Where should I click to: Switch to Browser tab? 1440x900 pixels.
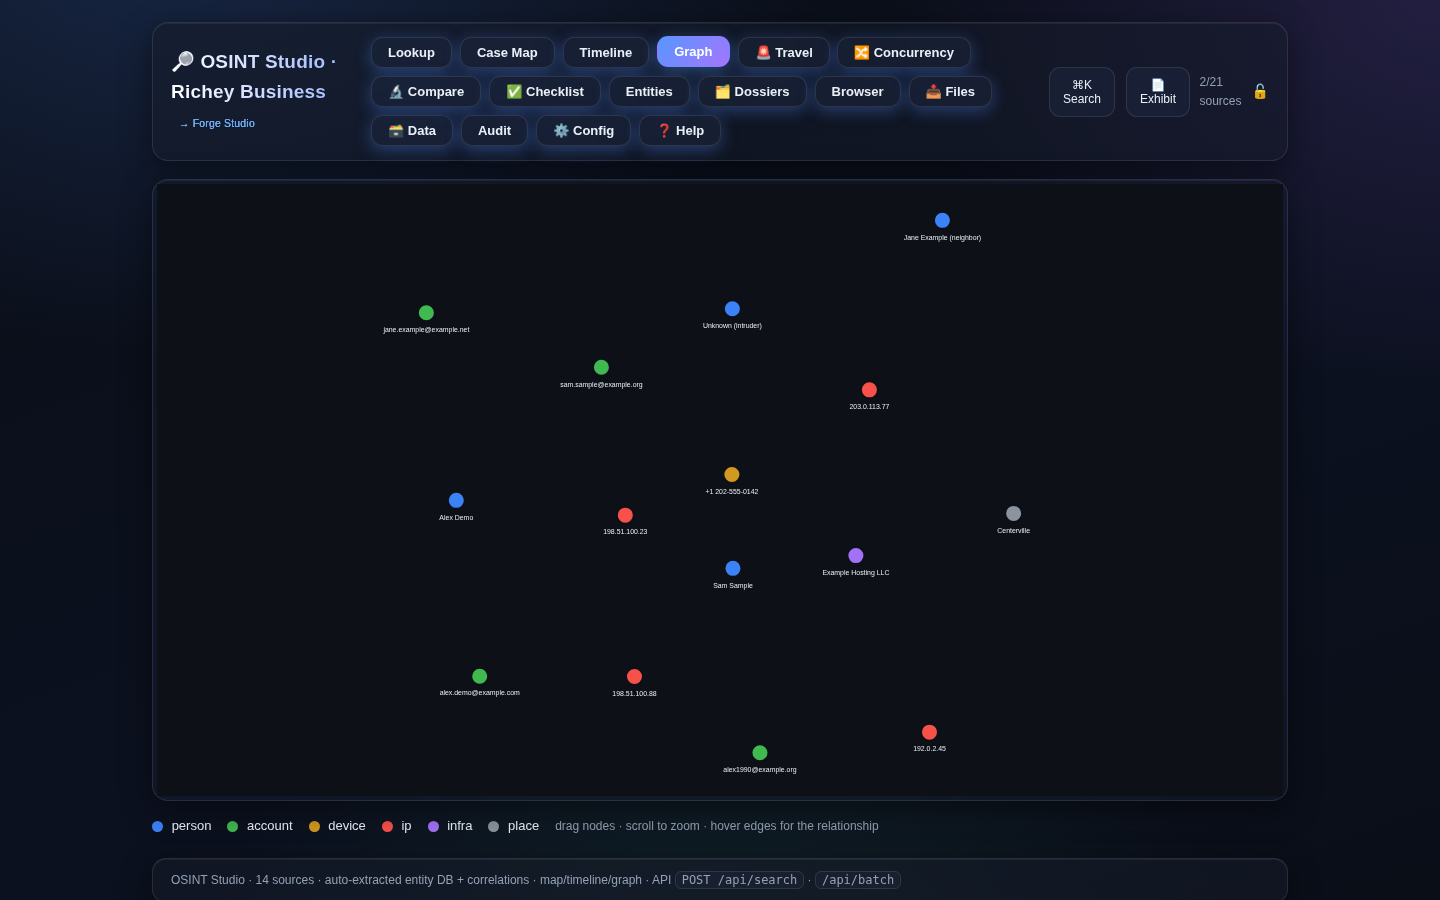pos(858,92)
